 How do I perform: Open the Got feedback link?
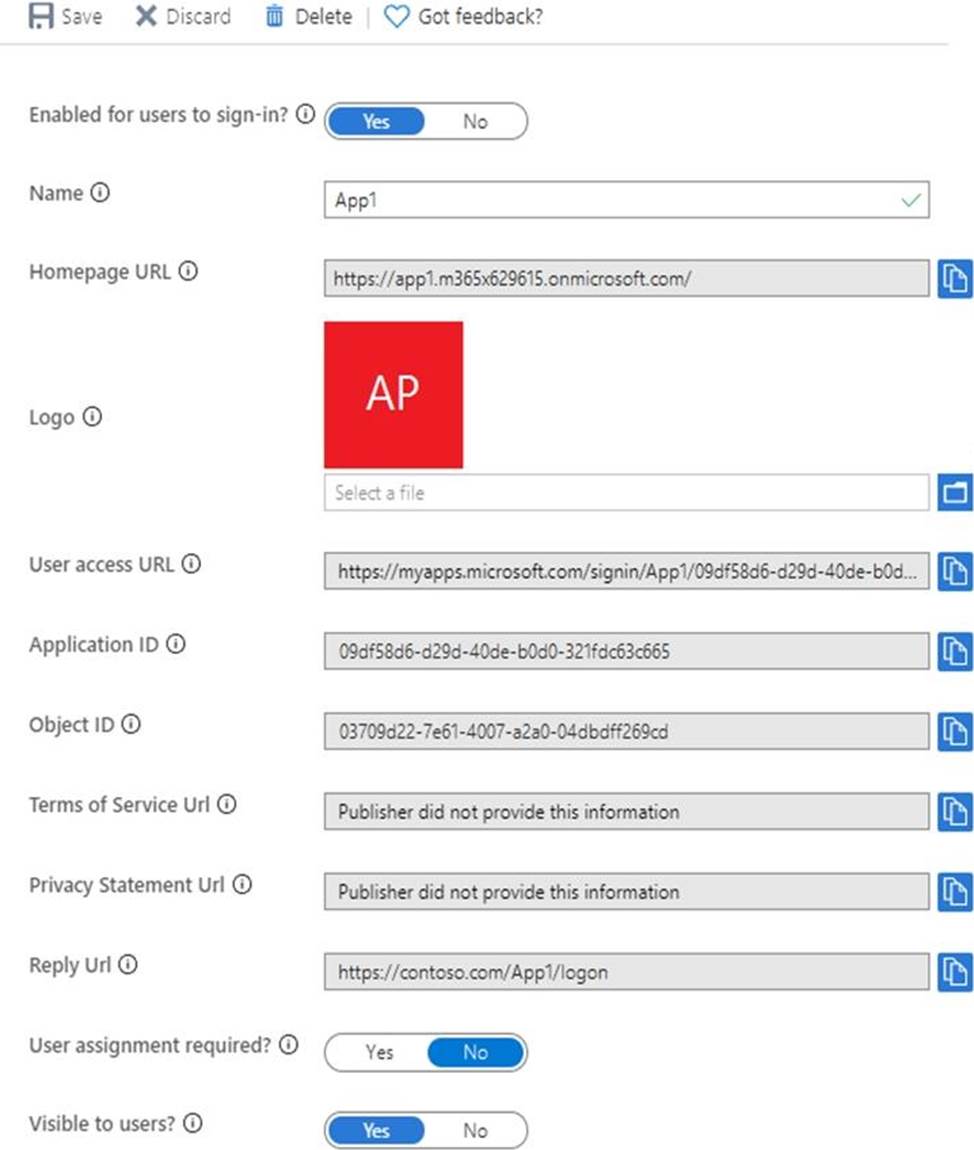click(x=464, y=17)
